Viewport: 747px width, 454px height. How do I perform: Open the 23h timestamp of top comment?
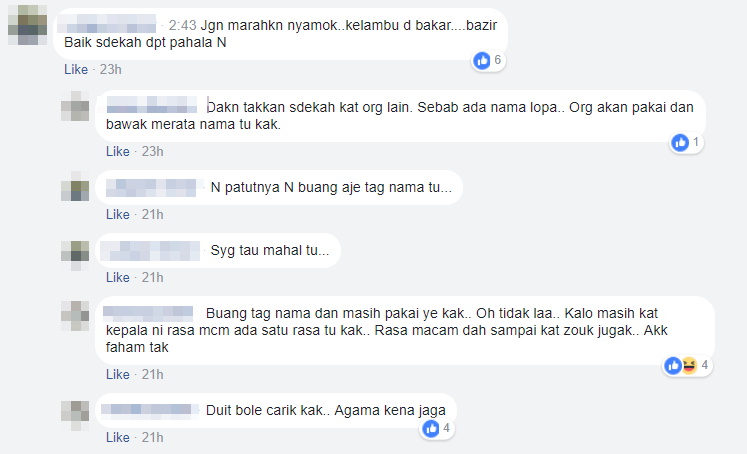point(111,70)
